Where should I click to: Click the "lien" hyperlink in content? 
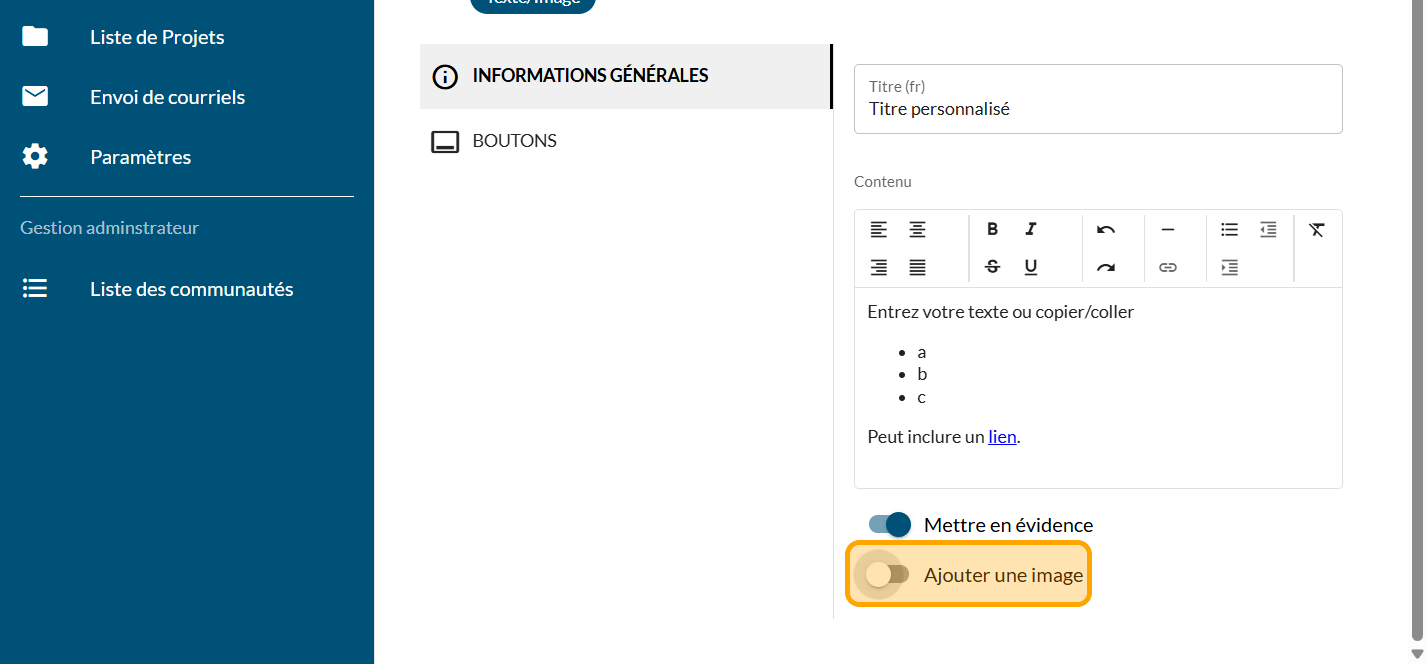point(1002,437)
